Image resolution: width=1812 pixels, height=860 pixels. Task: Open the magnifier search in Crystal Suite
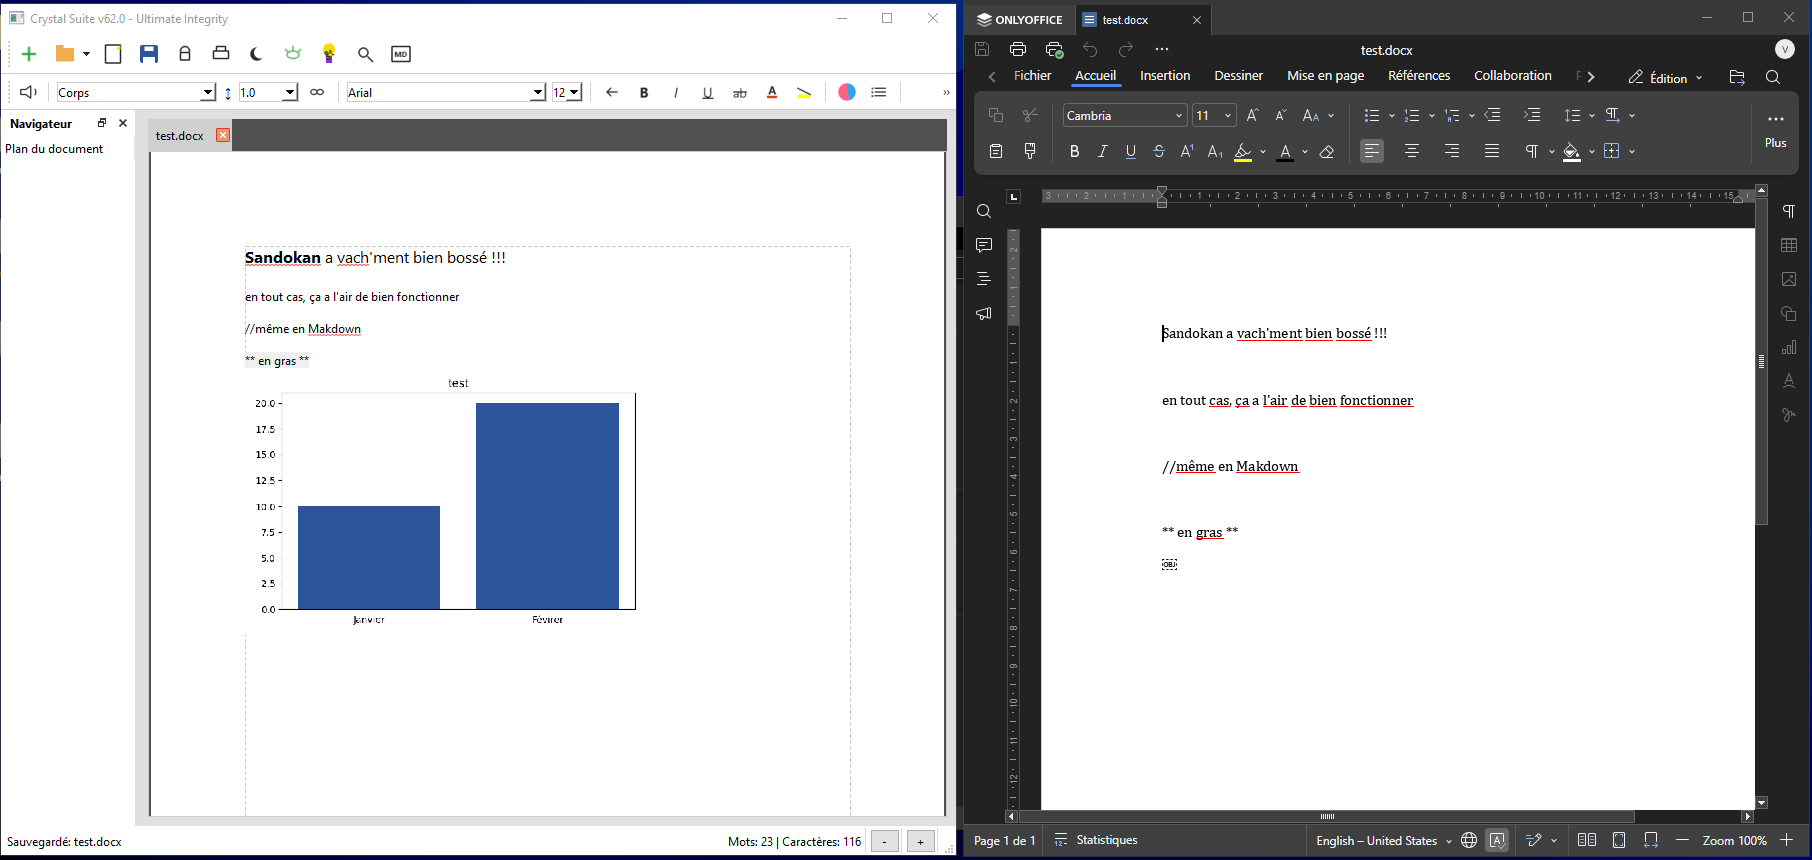365,54
